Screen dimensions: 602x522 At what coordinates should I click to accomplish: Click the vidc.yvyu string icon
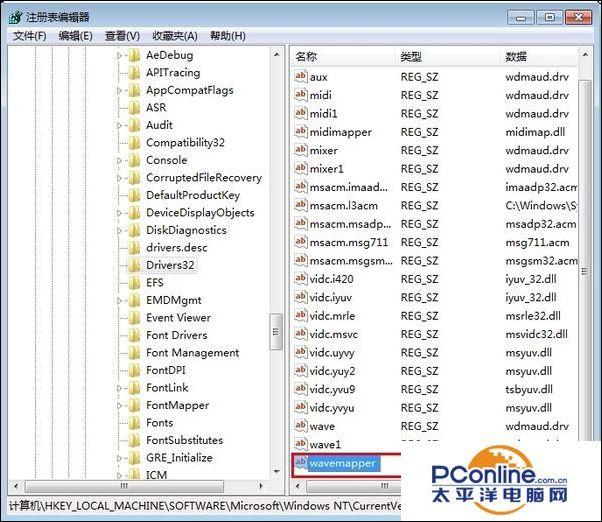coord(301,408)
